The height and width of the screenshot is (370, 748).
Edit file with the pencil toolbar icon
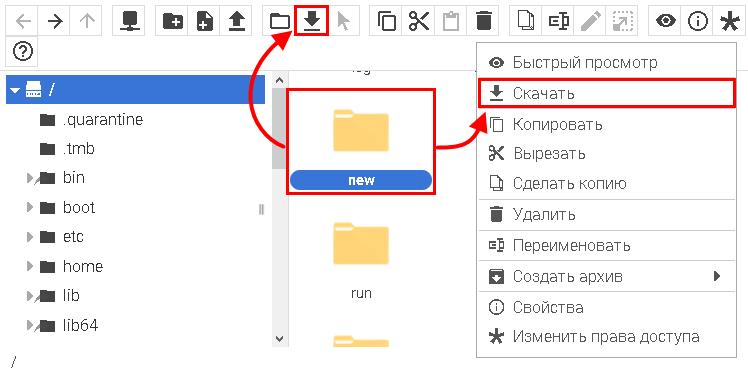pyautogui.click(x=590, y=21)
